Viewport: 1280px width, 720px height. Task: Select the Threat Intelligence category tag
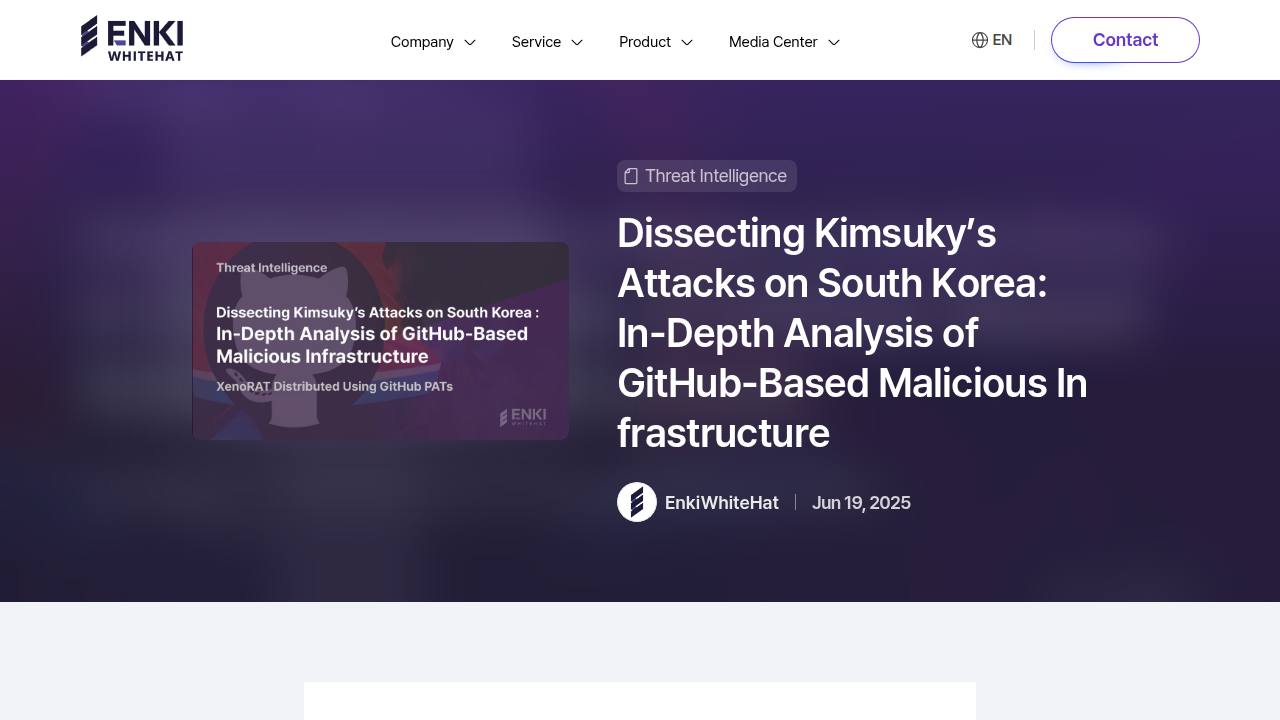[x=707, y=176]
